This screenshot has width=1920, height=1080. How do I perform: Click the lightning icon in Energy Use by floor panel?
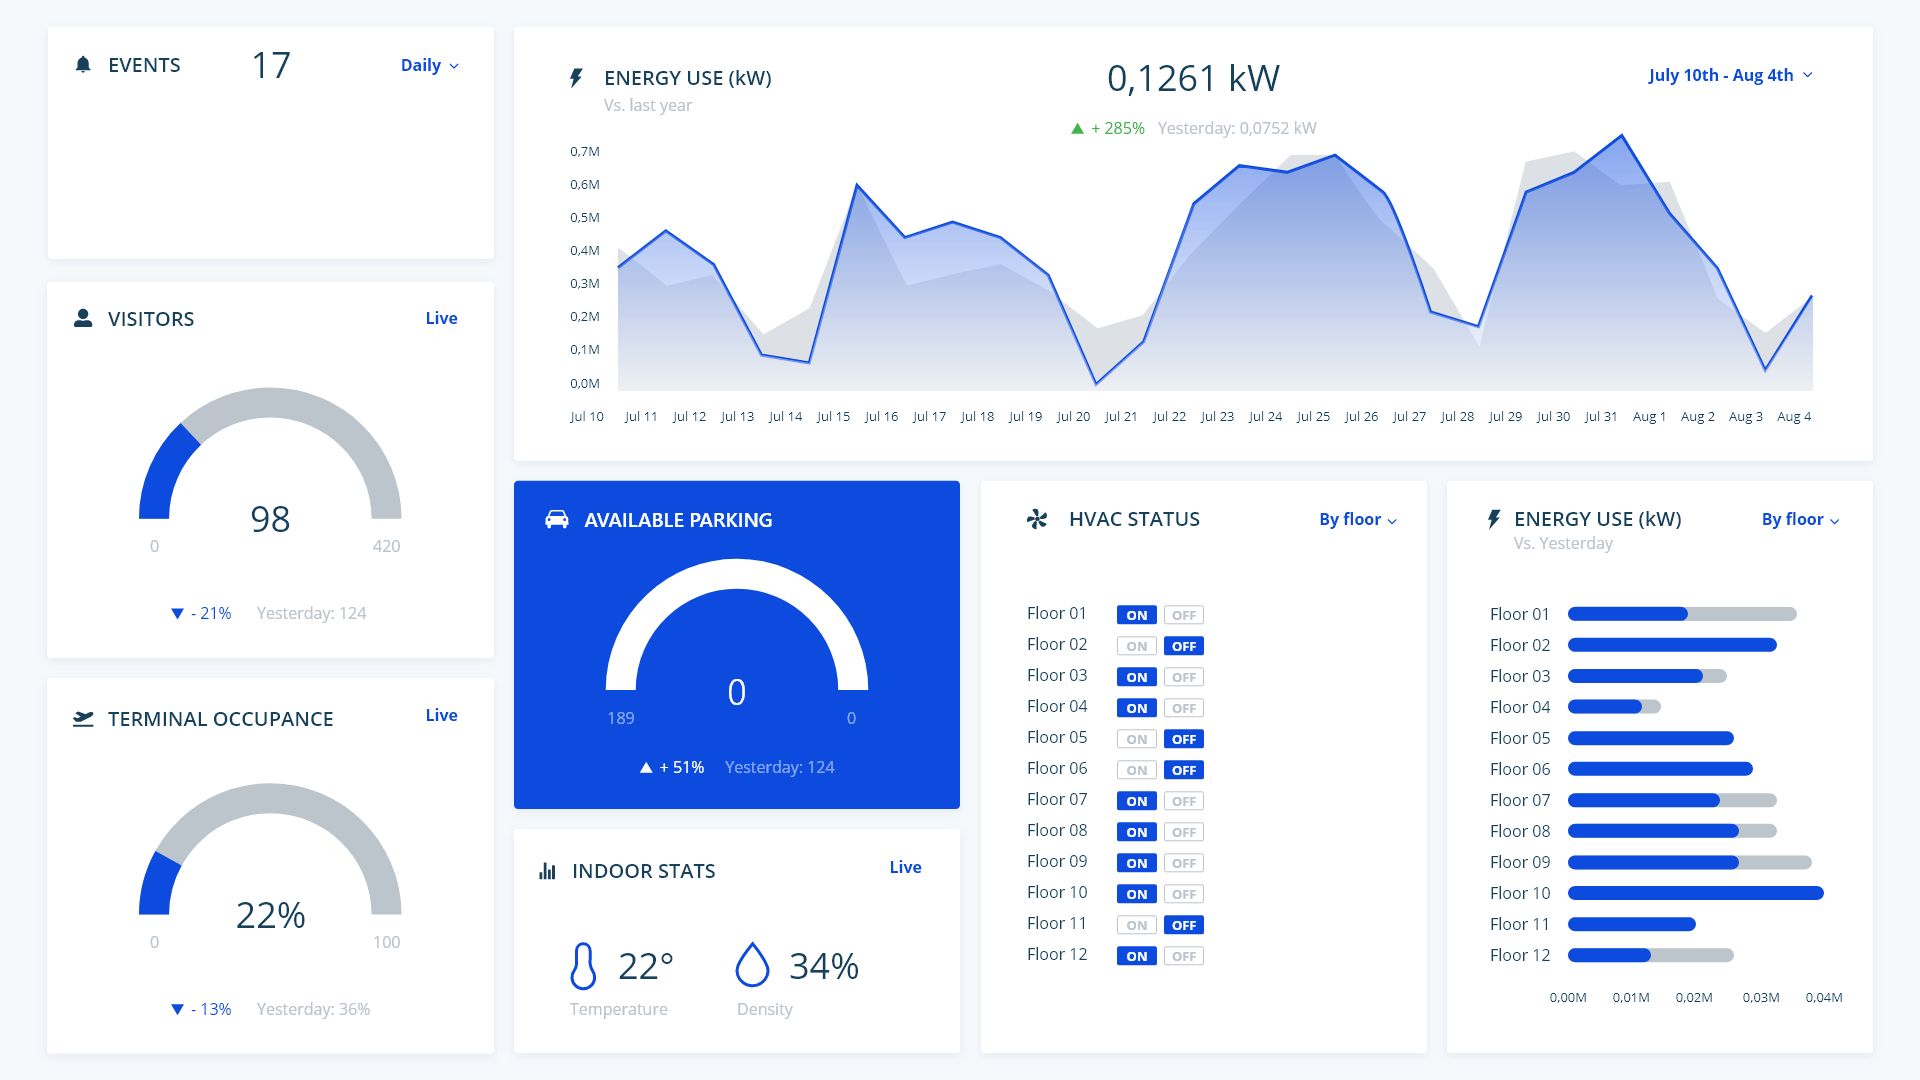tap(1494, 519)
